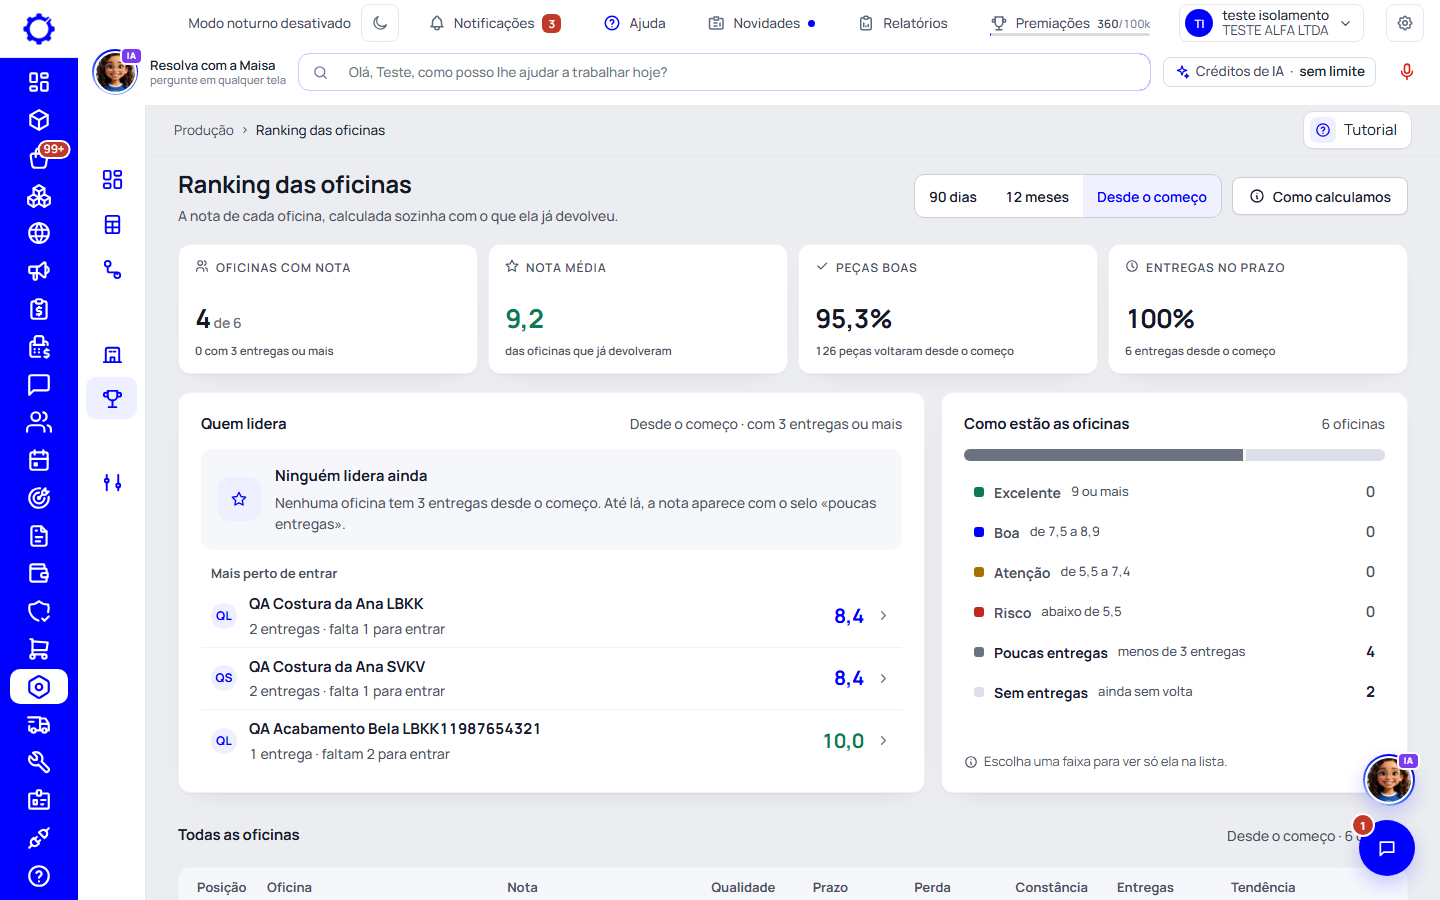
Task: Open the question mark help icon in sidebar
Action: pyautogui.click(x=39, y=876)
